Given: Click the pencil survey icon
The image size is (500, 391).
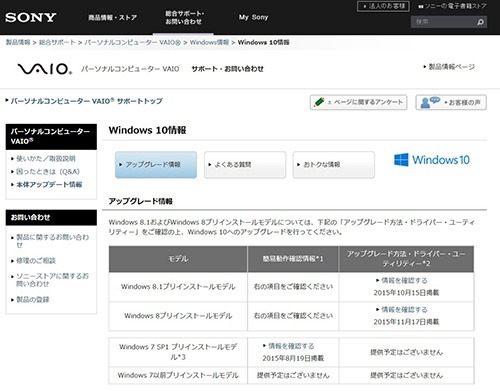Looking at the screenshot, I should point(319,102).
